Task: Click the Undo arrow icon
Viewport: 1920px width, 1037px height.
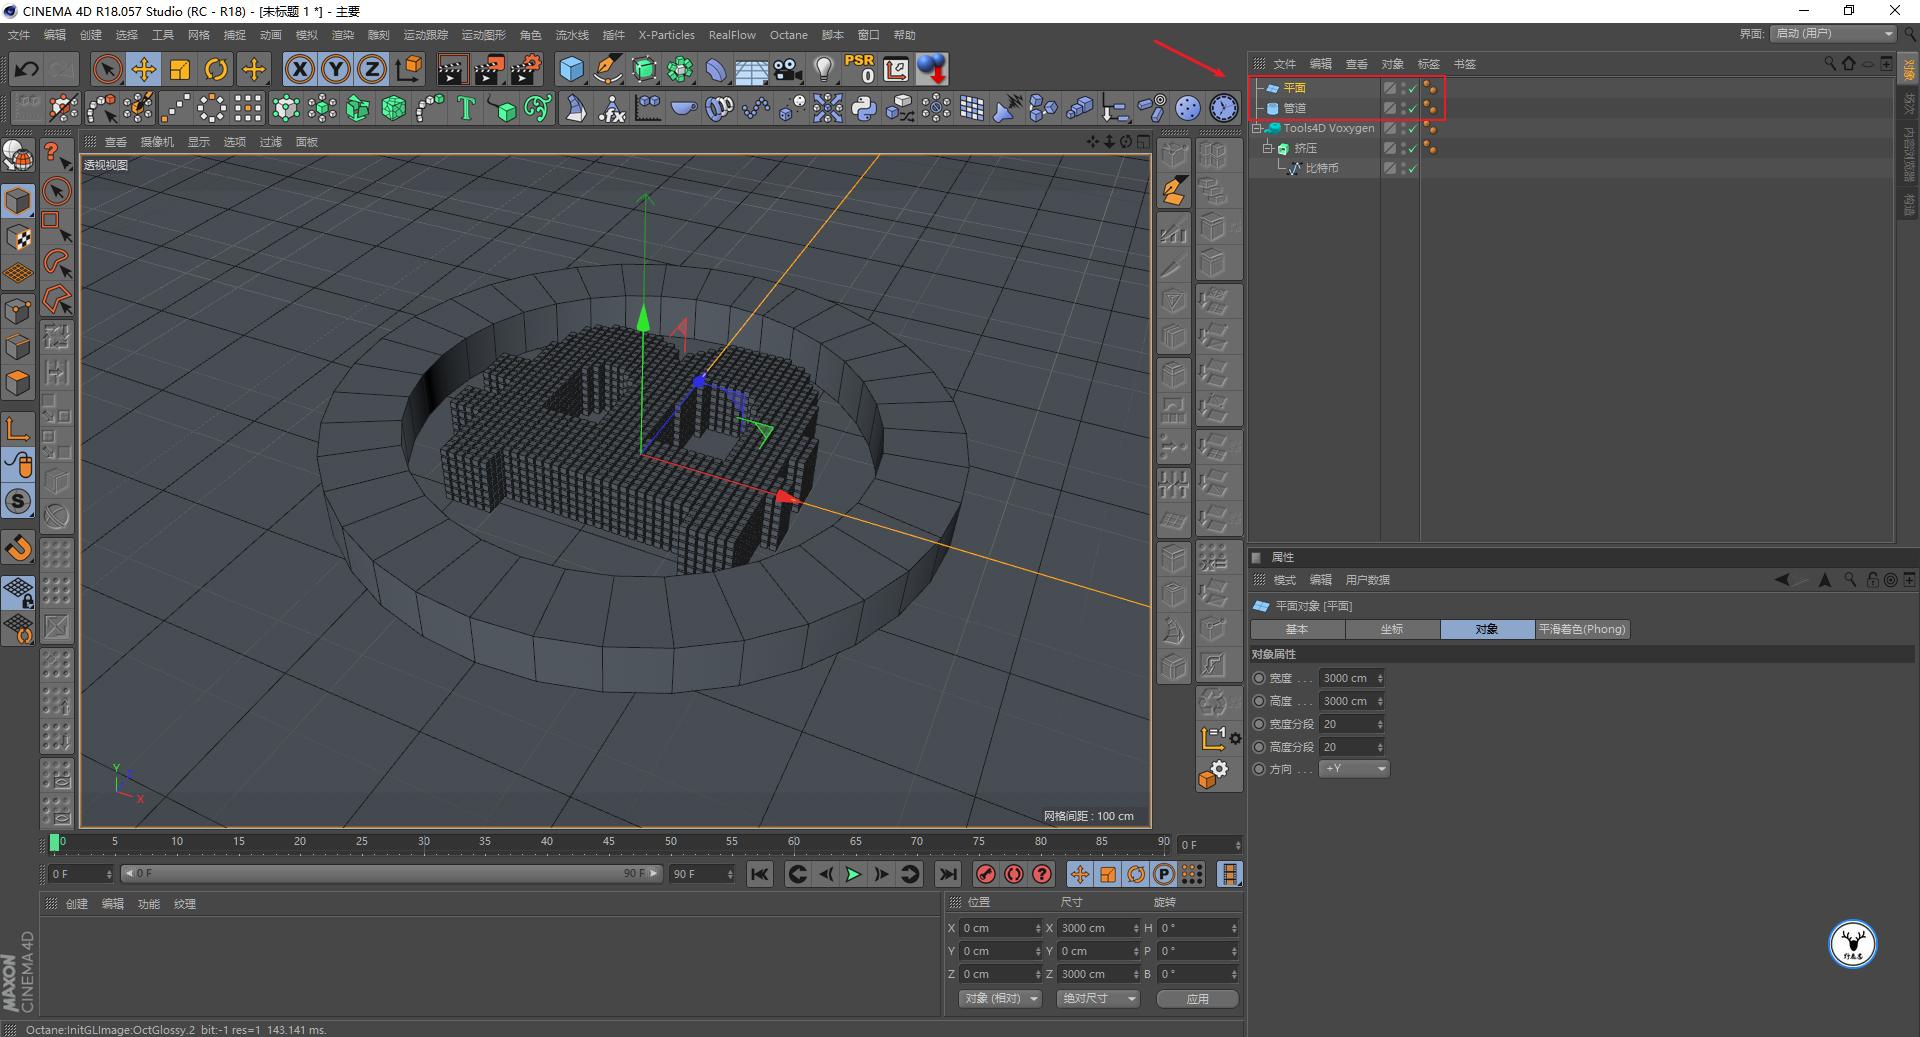Action: point(27,69)
